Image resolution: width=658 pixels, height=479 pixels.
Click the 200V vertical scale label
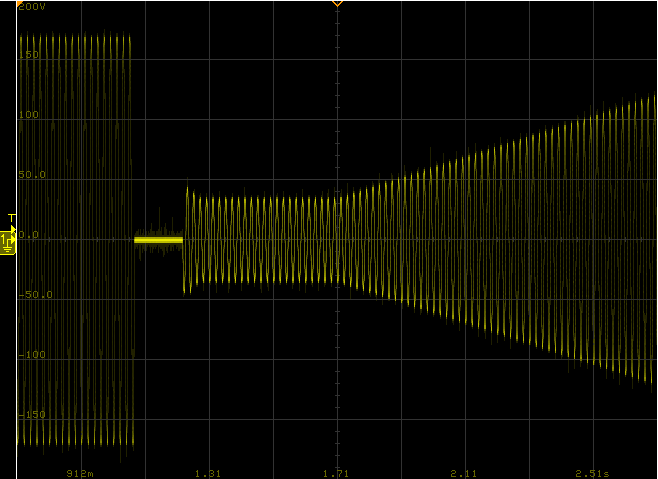point(32,7)
